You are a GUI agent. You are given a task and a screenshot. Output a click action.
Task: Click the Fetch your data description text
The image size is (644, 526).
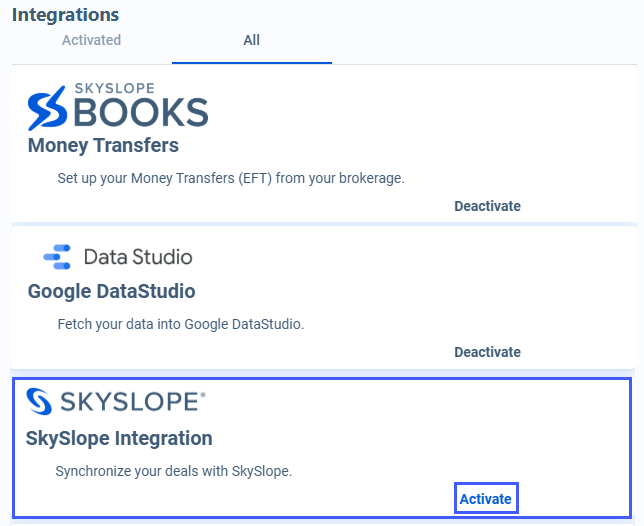[181, 324]
